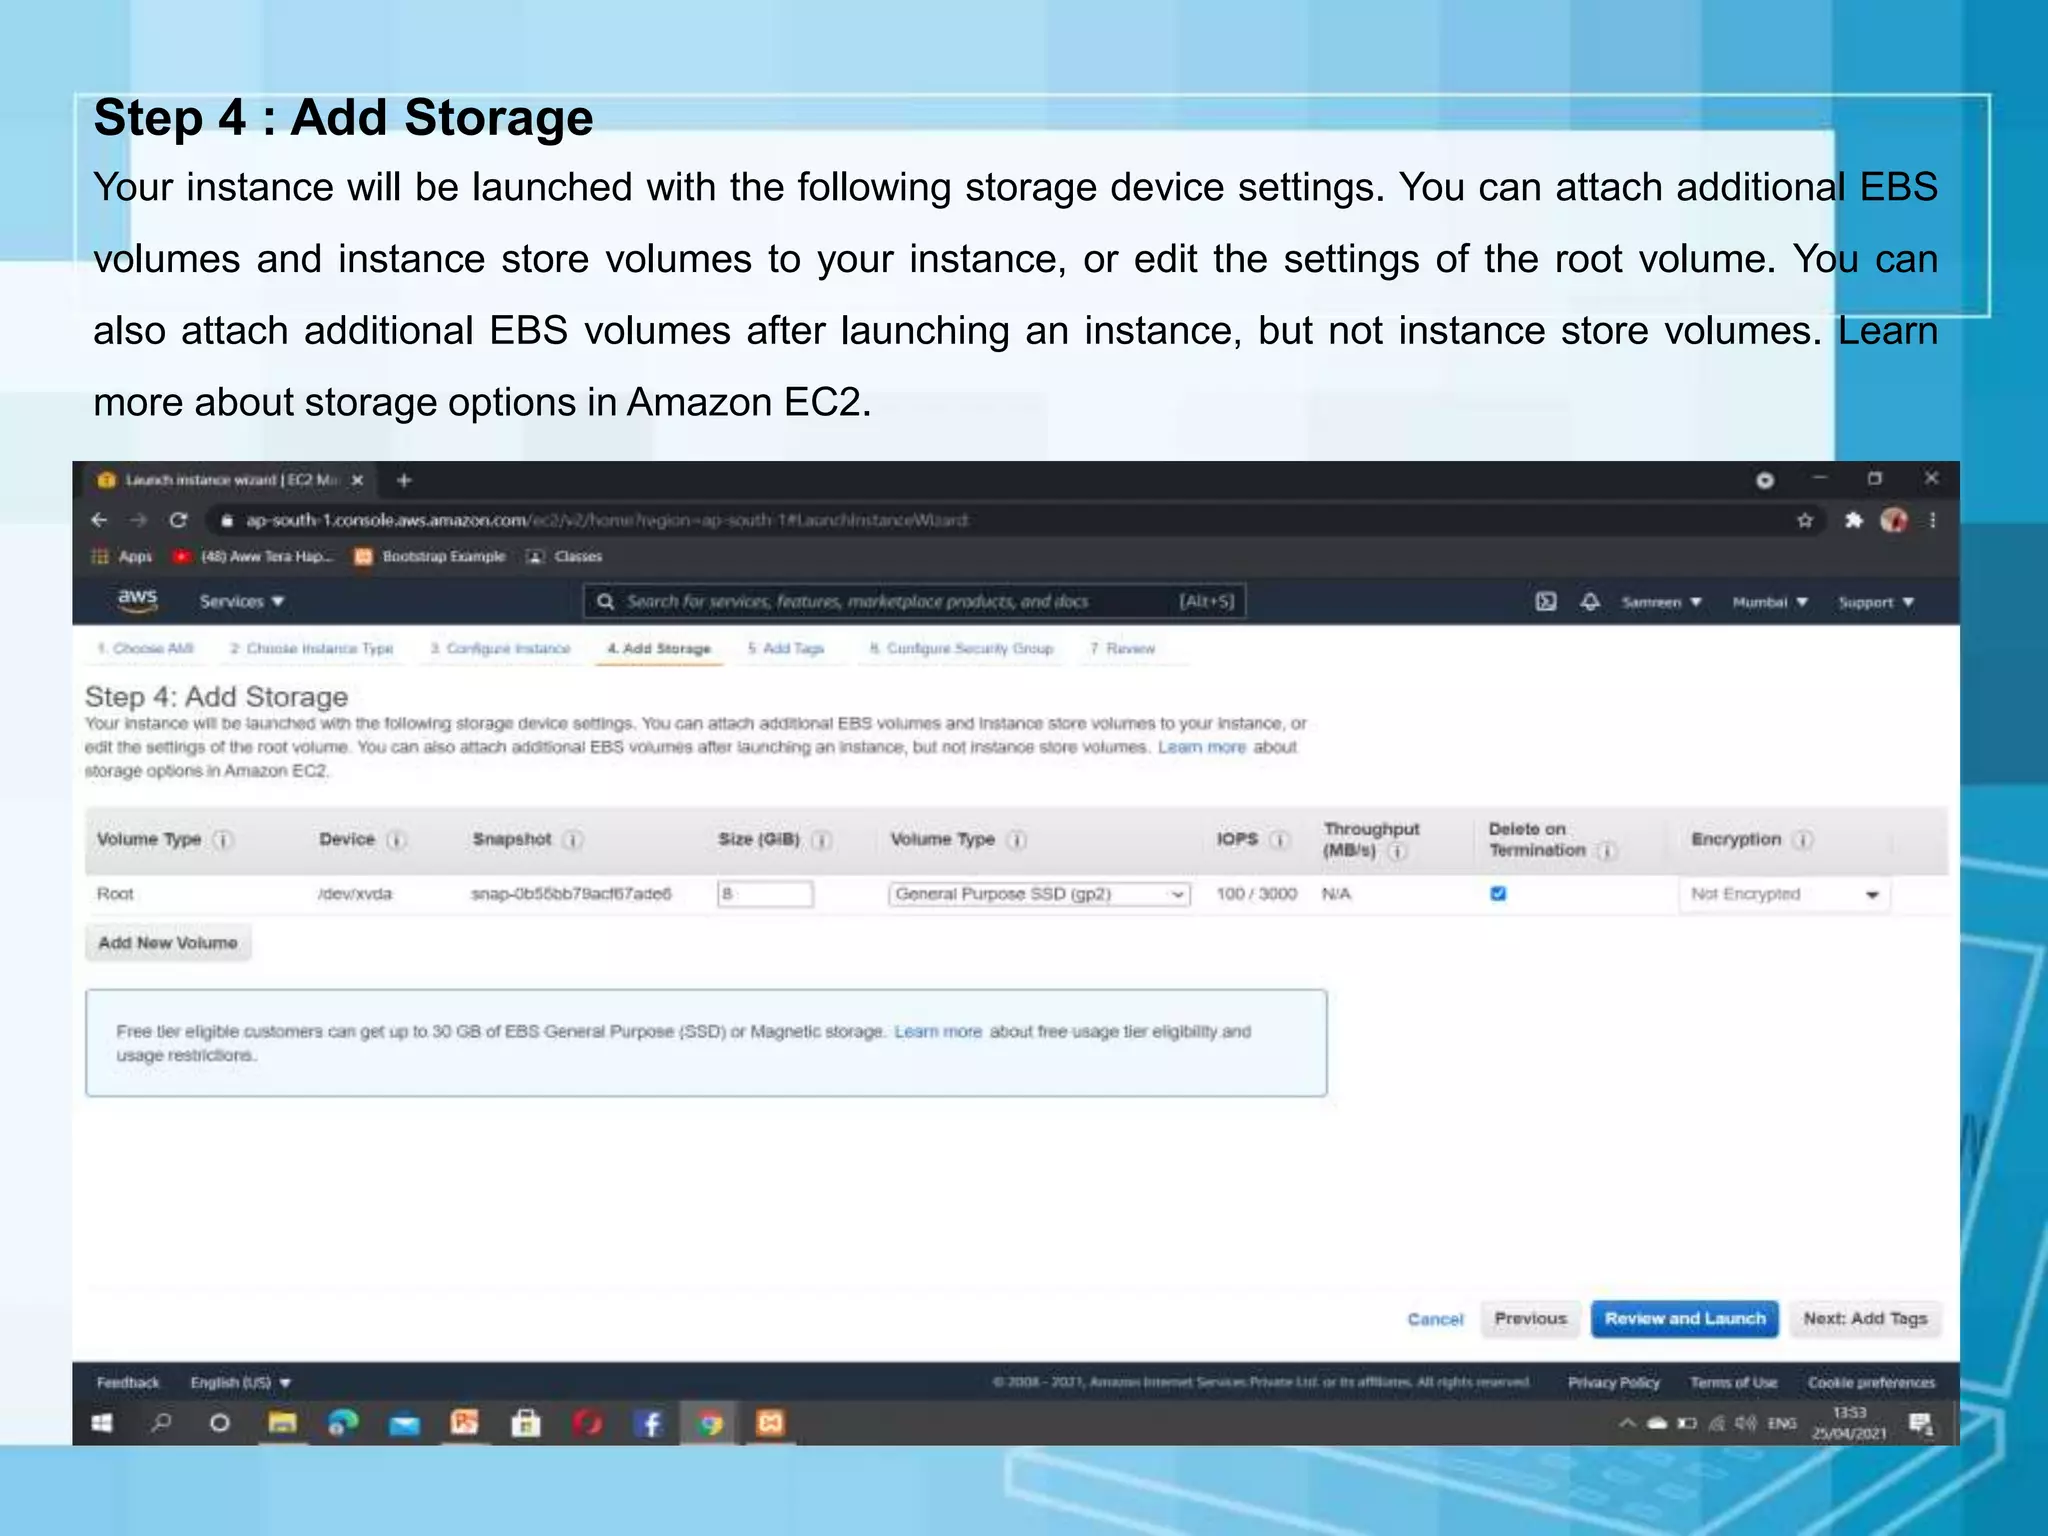Screen dimensions: 2048x1536
Task: Click the Cancel link
Action: (1435, 1319)
